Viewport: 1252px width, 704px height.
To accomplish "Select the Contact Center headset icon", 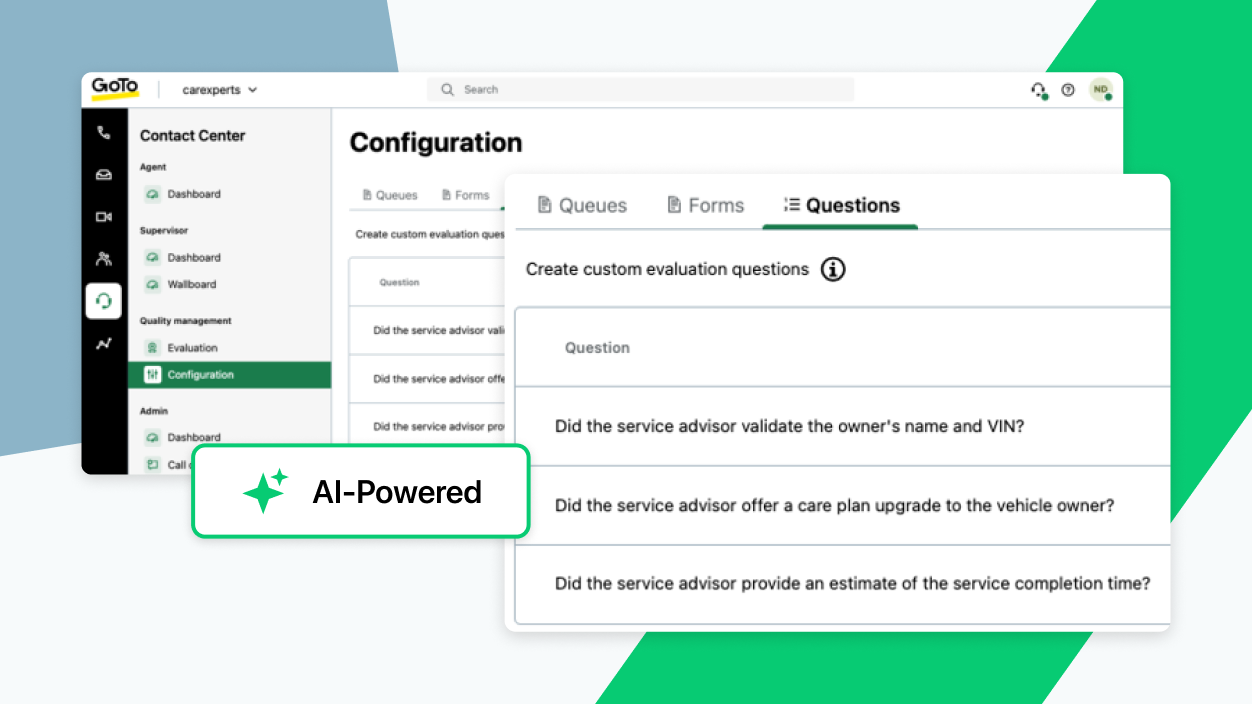I will [x=104, y=301].
